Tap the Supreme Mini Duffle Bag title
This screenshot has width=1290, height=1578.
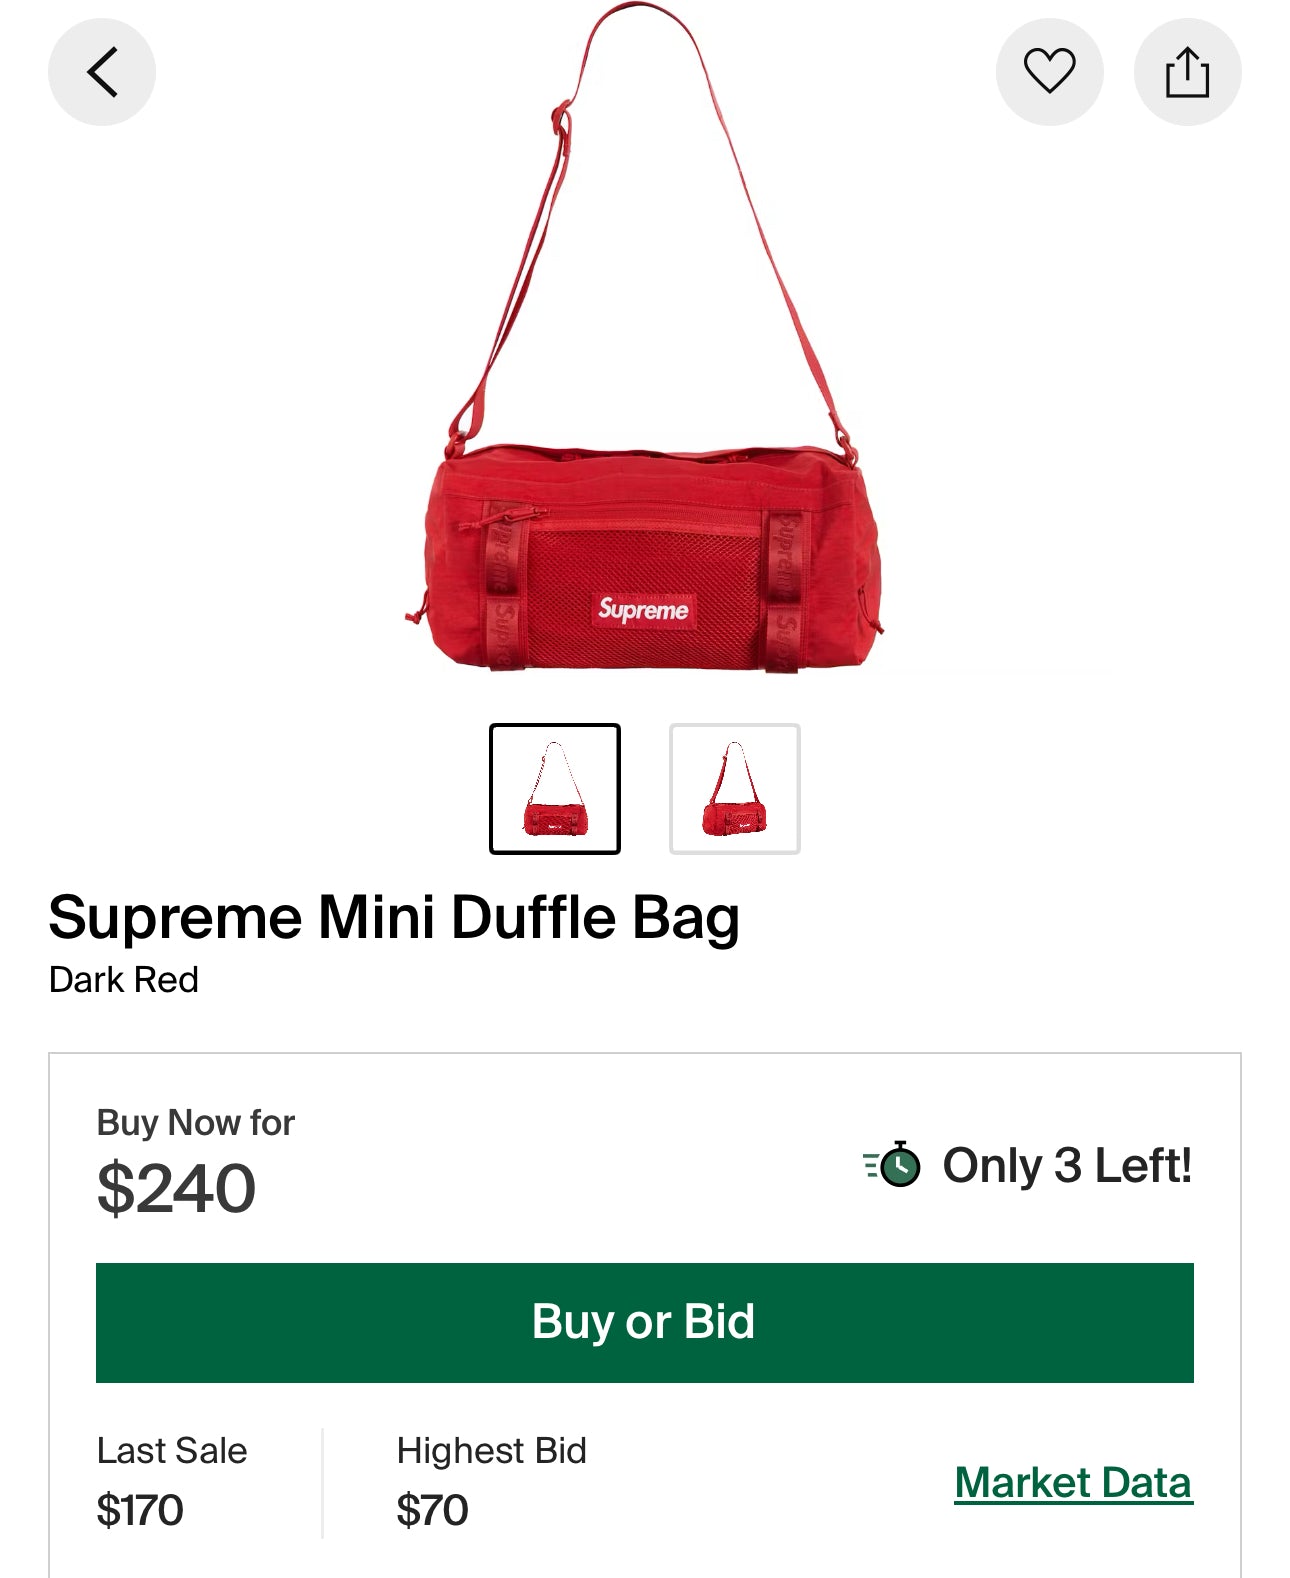coord(394,917)
